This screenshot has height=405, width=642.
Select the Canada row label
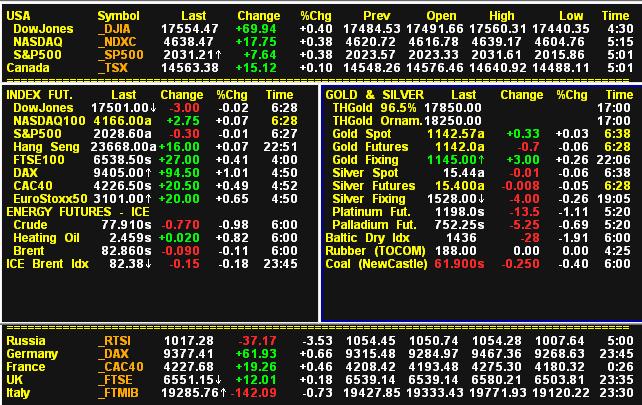28,68
